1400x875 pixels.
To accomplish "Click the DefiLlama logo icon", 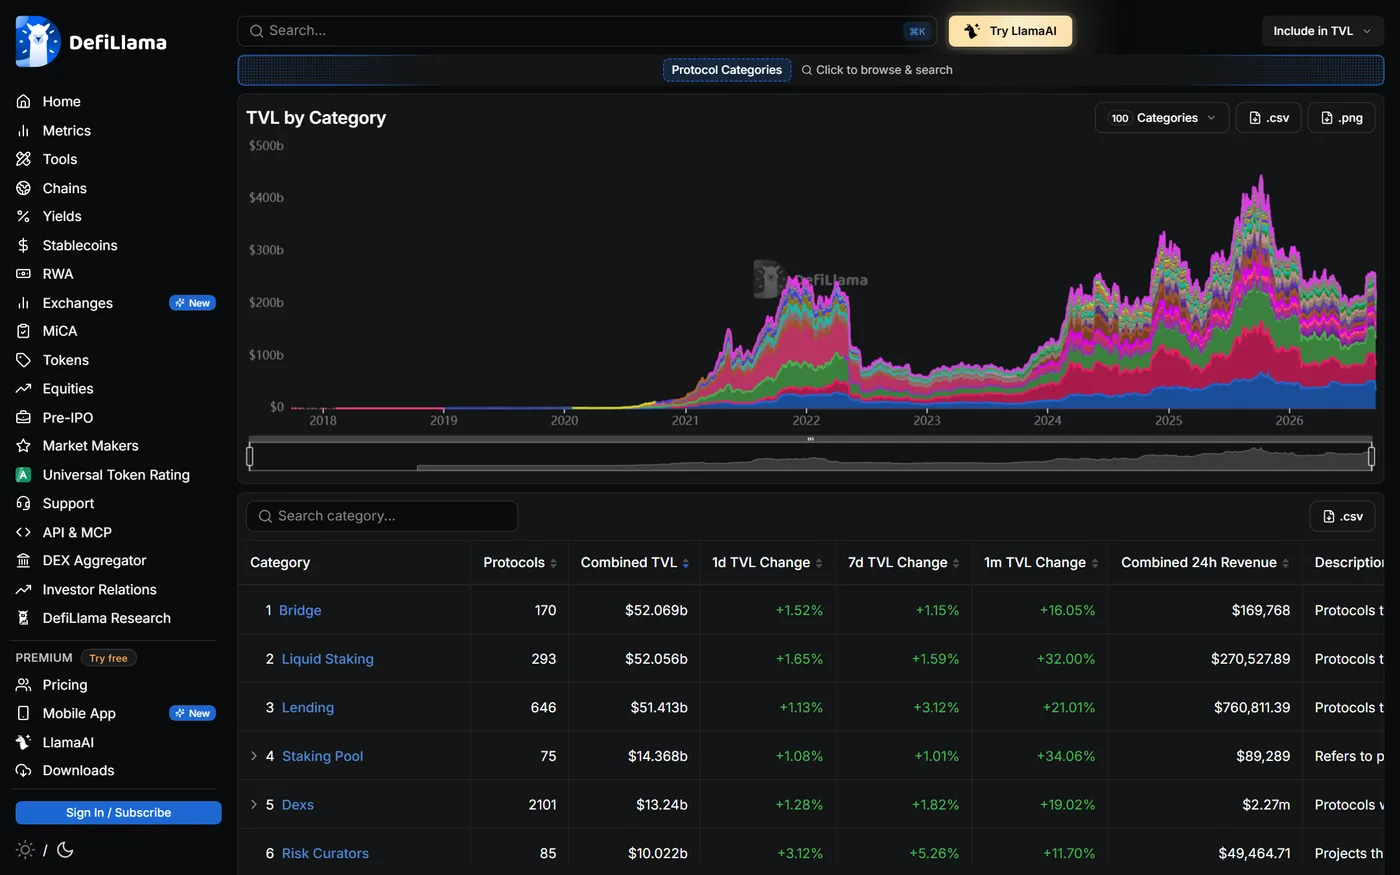I will (38, 42).
